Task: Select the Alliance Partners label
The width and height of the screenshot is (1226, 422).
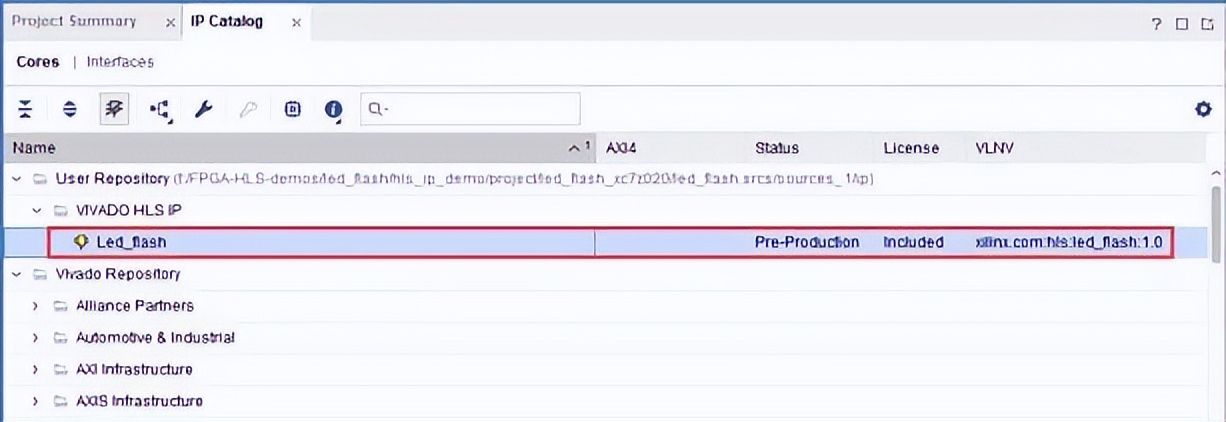Action: [135, 306]
